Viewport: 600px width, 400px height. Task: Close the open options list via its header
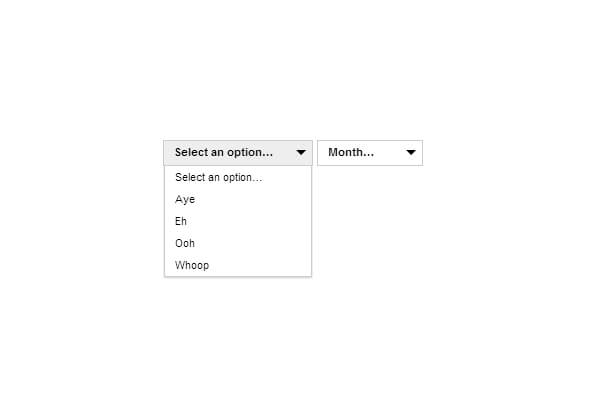coord(238,153)
